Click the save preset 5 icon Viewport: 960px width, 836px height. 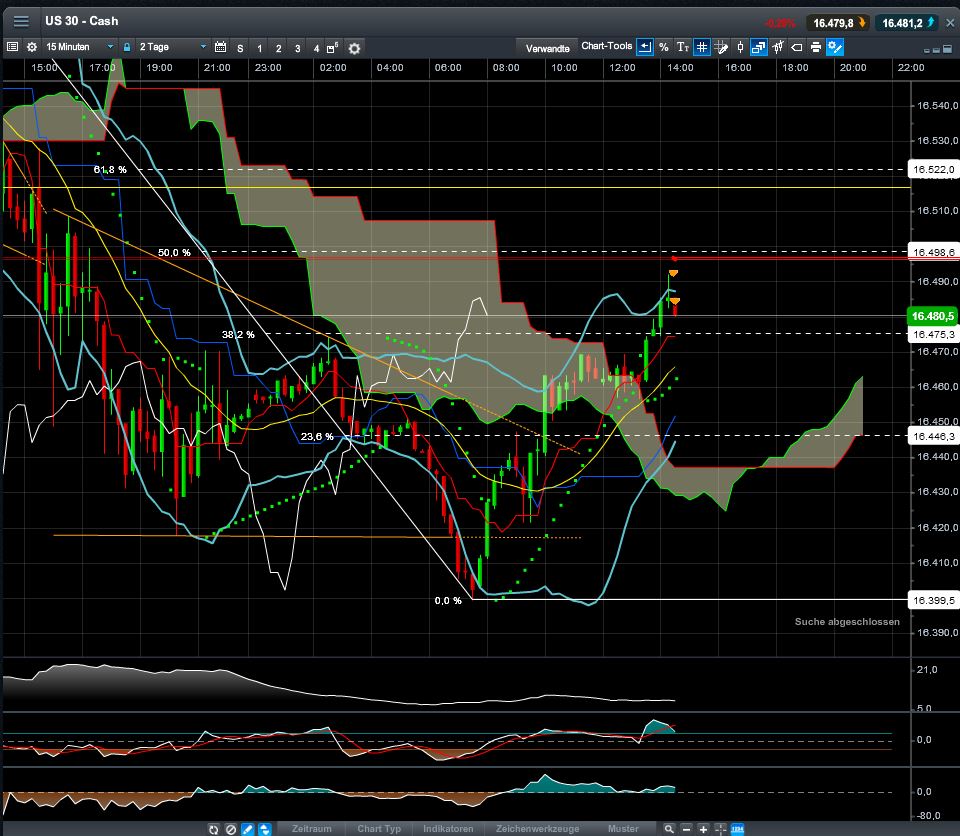coord(332,47)
